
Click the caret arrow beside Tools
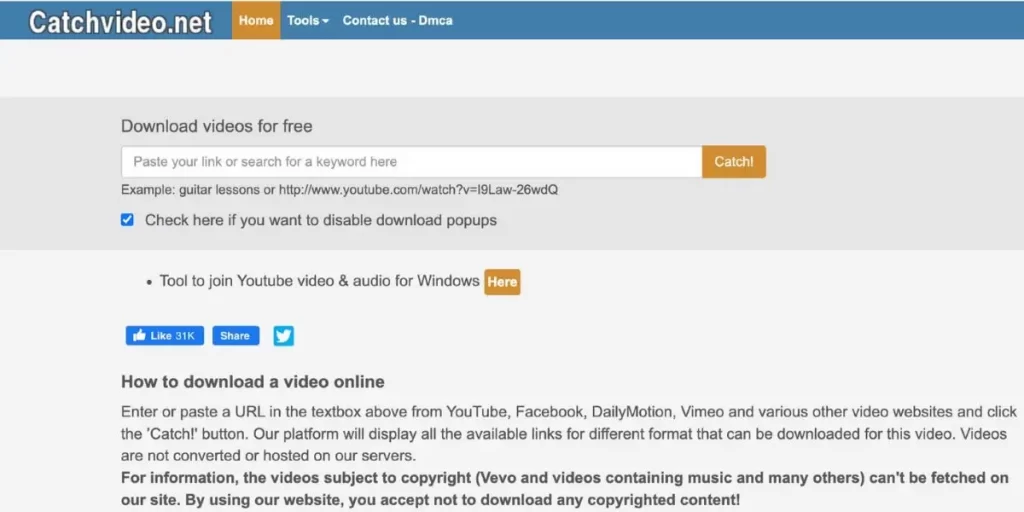325,21
